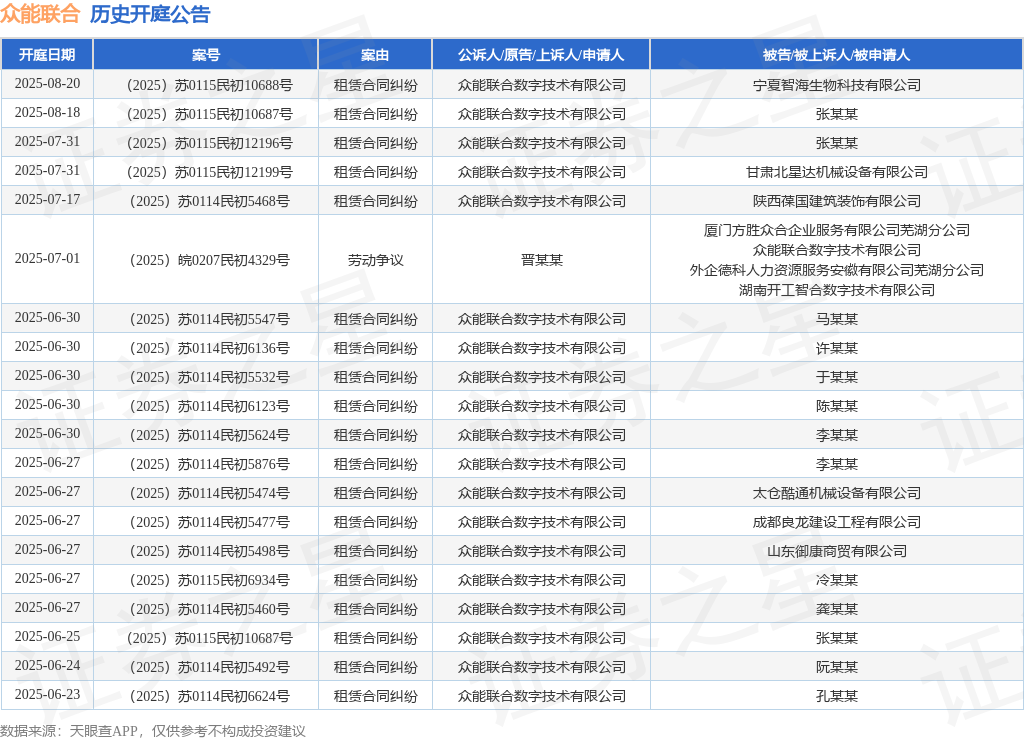Click defendant 龚某某
Viewport: 1024px width, 740px height.
tap(837, 609)
